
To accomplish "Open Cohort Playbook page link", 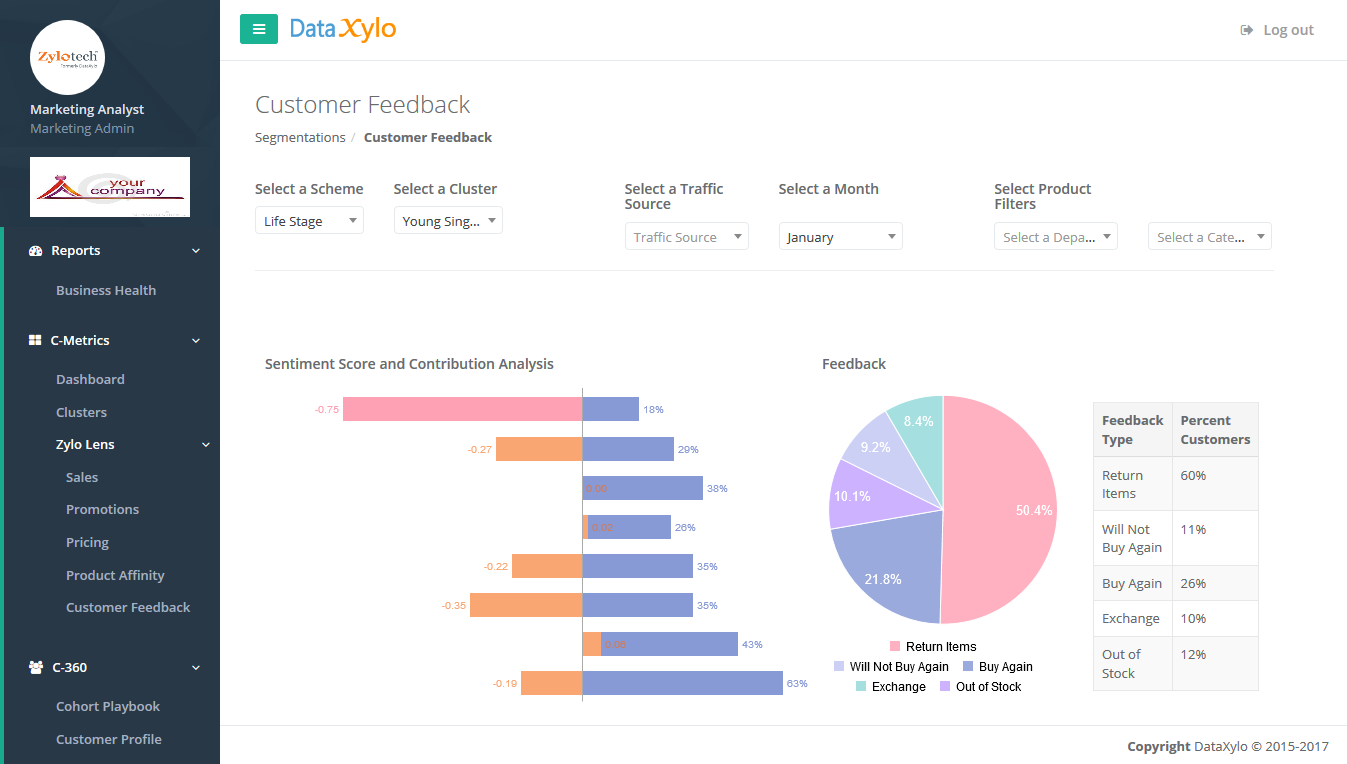I will (108, 706).
